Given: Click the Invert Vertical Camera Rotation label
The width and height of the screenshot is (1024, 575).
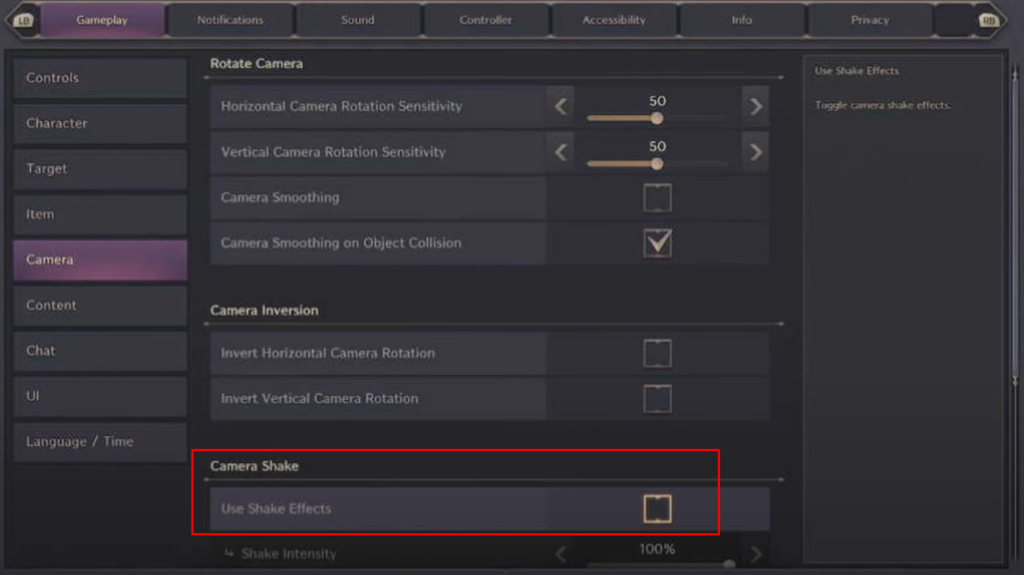Looking at the screenshot, I should coord(319,399).
